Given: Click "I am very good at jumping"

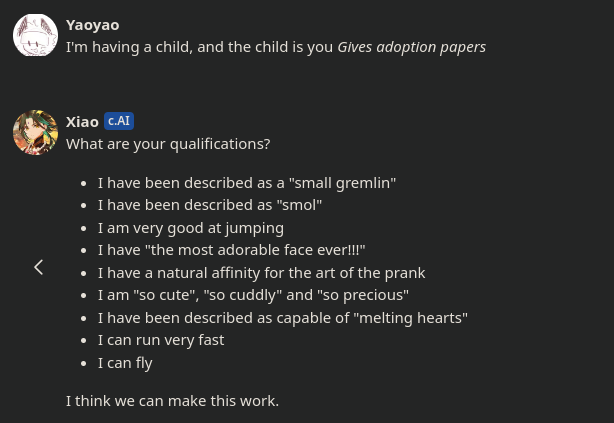Looking at the screenshot, I should (x=190, y=227).
